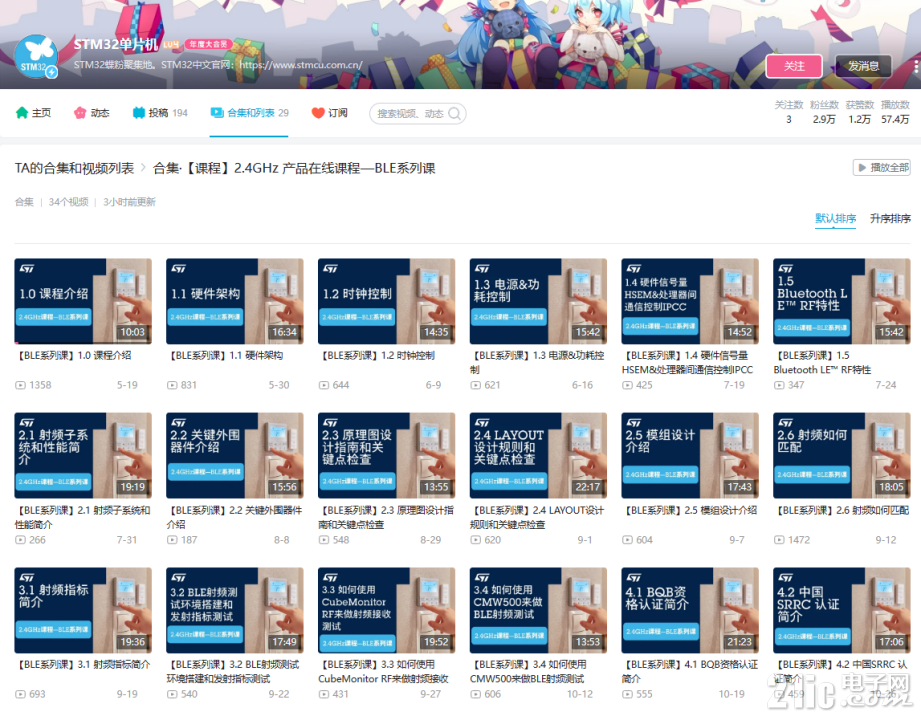Click the 3小时前更新 update text
Viewport: 921px width, 716px height.
tap(129, 202)
